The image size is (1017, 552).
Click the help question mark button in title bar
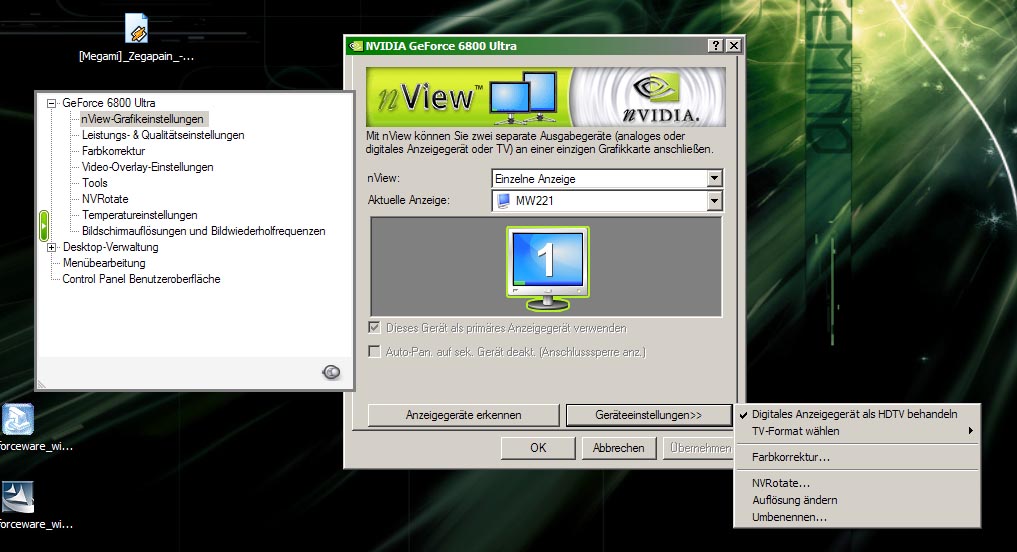pos(715,45)
